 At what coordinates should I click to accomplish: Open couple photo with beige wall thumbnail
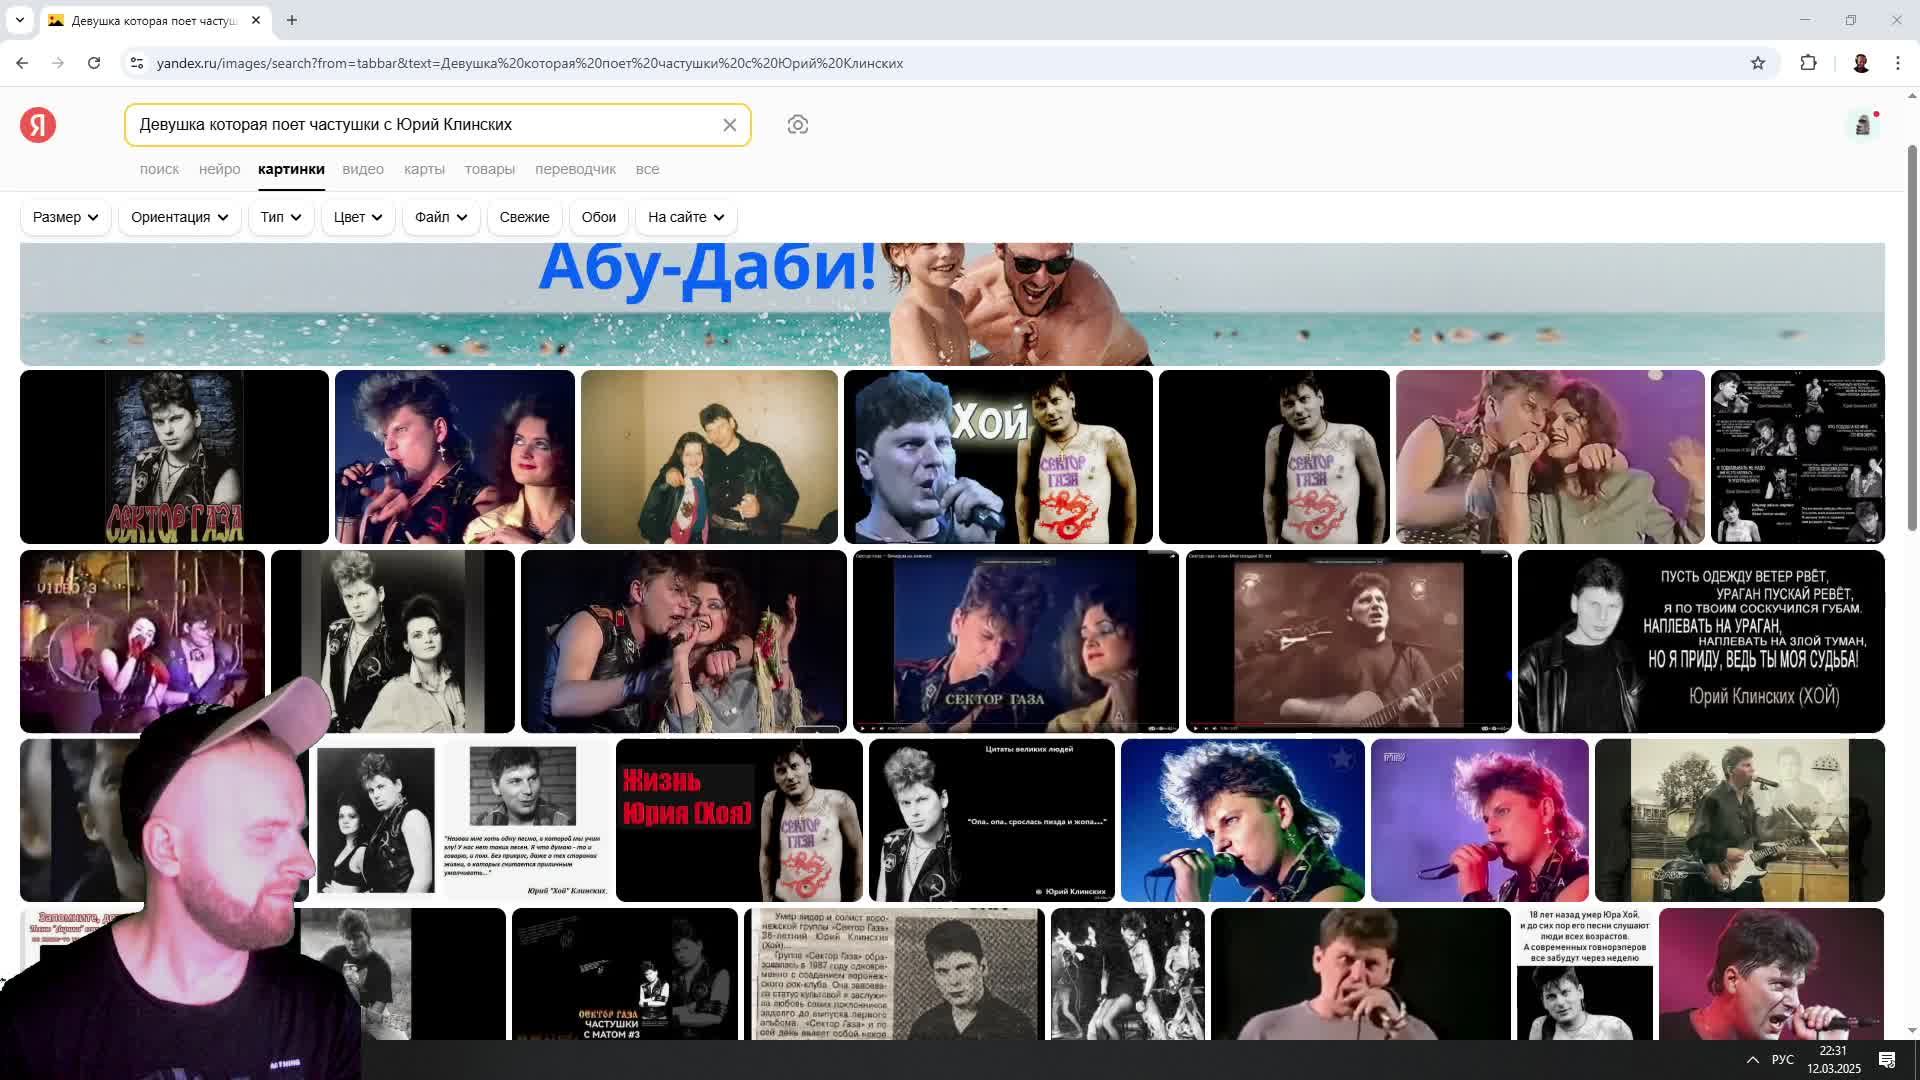(709, 457)
